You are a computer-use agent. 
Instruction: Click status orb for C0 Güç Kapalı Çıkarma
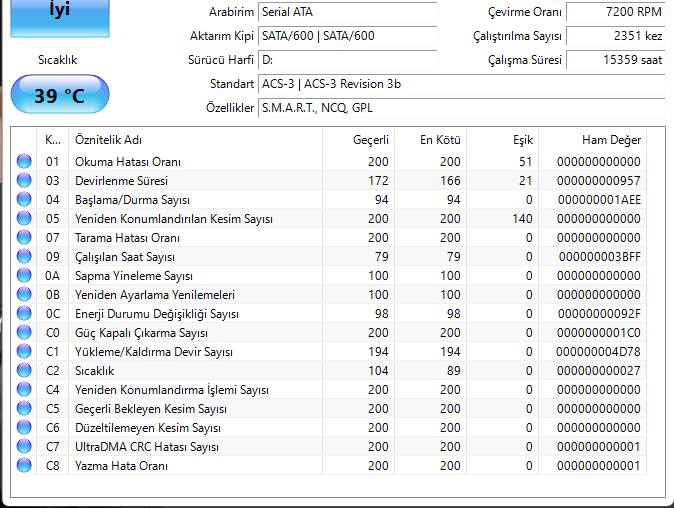coord(24,333)
